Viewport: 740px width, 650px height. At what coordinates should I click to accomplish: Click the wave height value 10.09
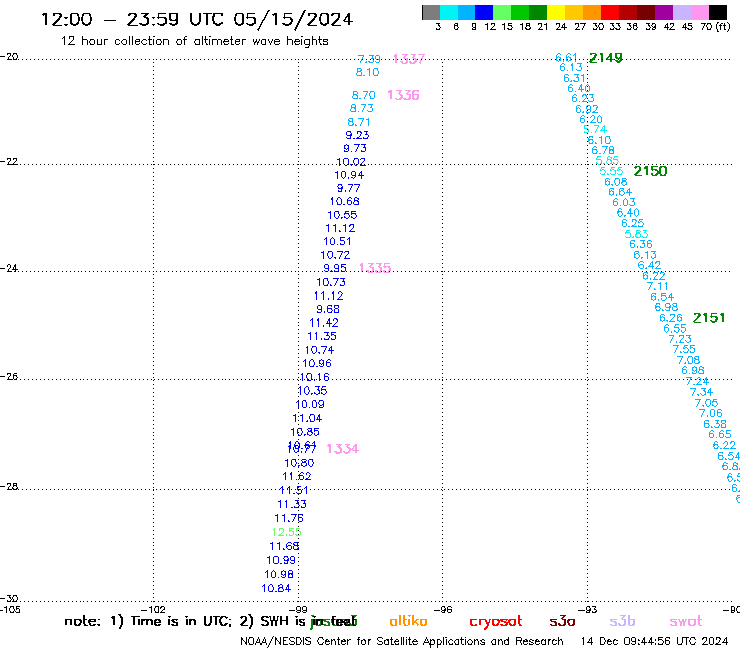[x=310, y=405]
